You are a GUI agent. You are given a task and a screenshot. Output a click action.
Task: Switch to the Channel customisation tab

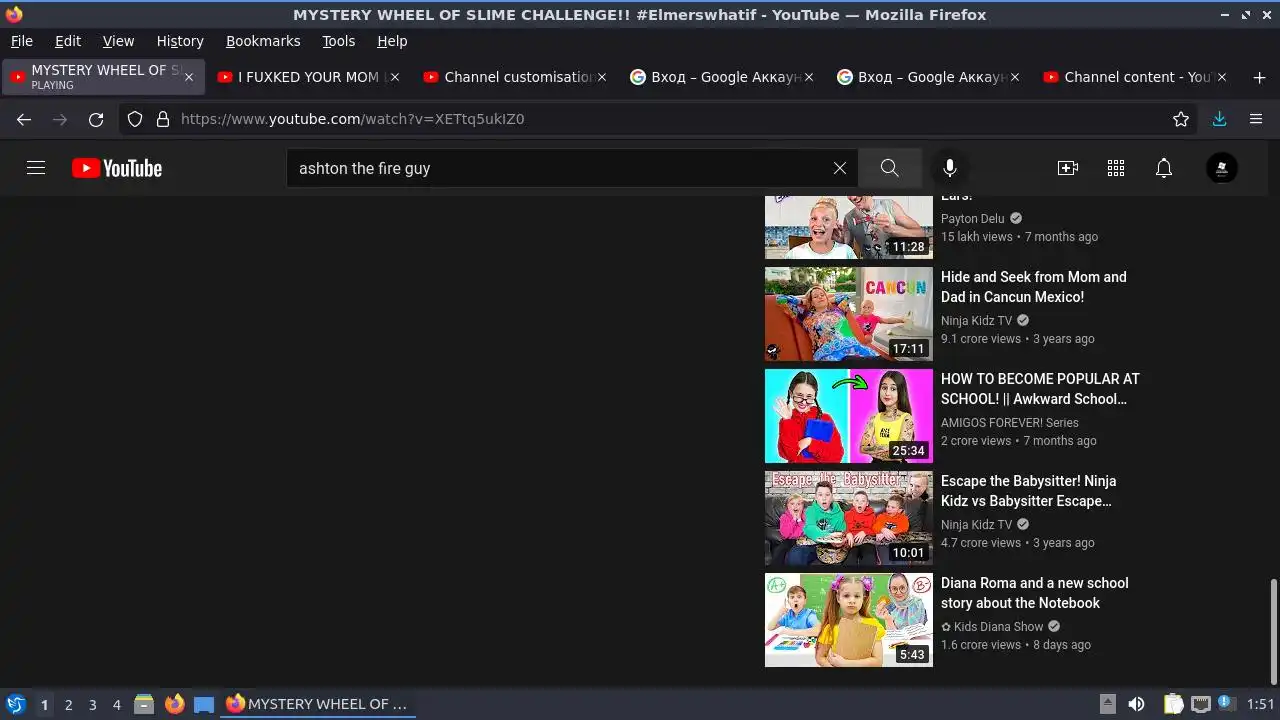click(x=514, y=77)
